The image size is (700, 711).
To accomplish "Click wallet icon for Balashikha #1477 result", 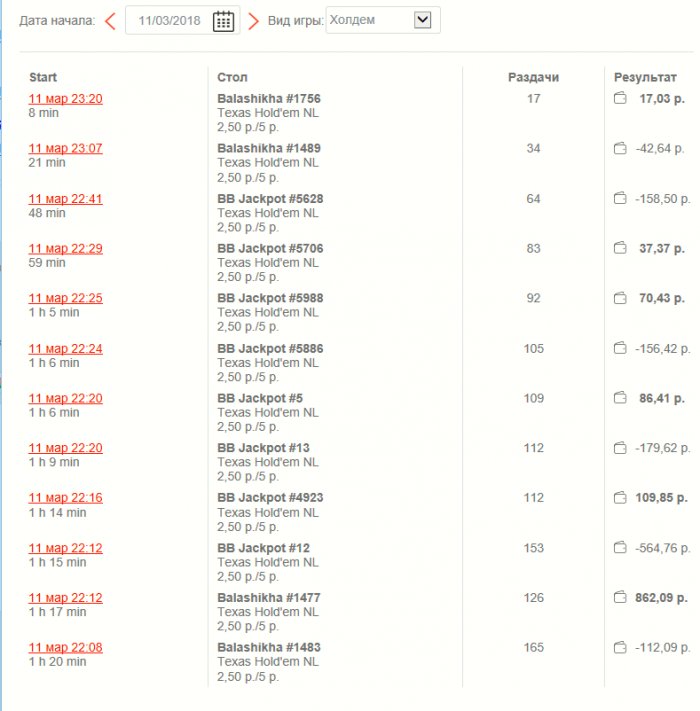I will coord(620,598).
